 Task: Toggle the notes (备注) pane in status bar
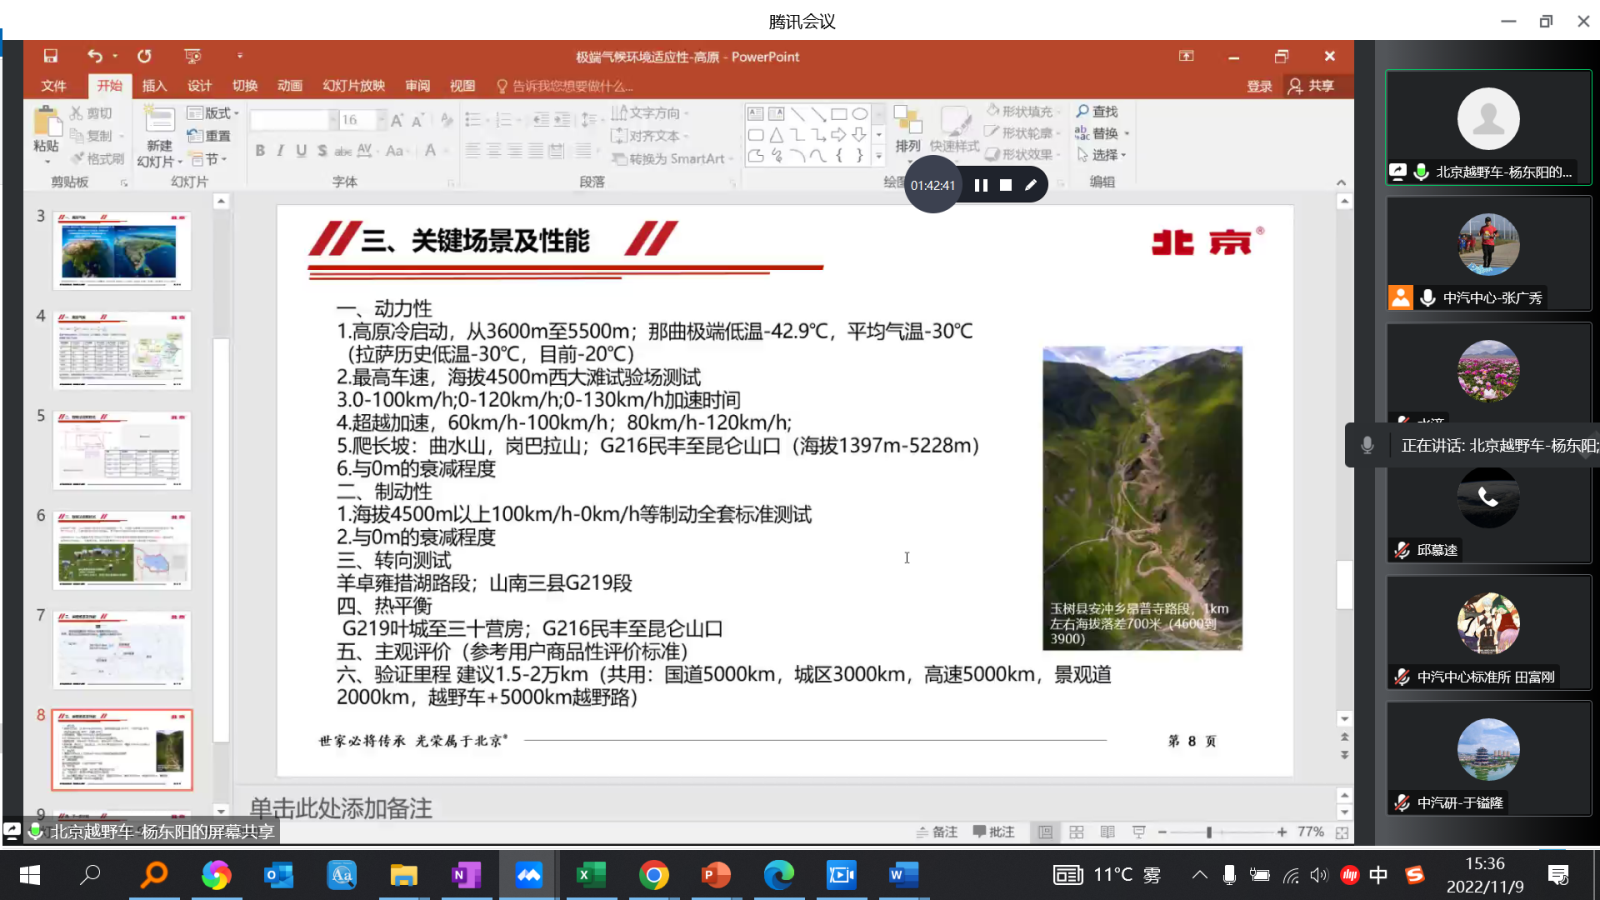coord(937,832)
